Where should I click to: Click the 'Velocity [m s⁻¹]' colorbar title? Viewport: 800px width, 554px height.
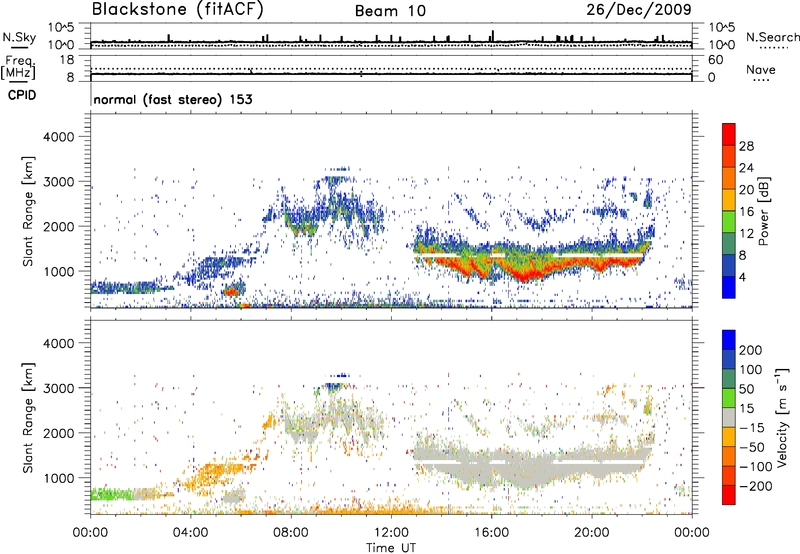click(x=782, y=418)
